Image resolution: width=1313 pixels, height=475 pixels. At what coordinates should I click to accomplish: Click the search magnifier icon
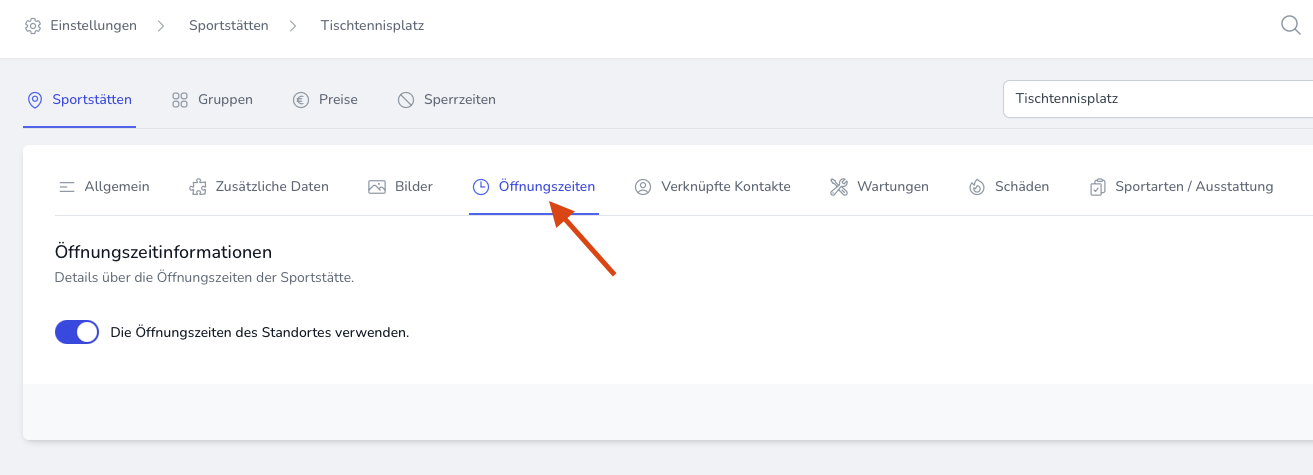click(1291, 26)
